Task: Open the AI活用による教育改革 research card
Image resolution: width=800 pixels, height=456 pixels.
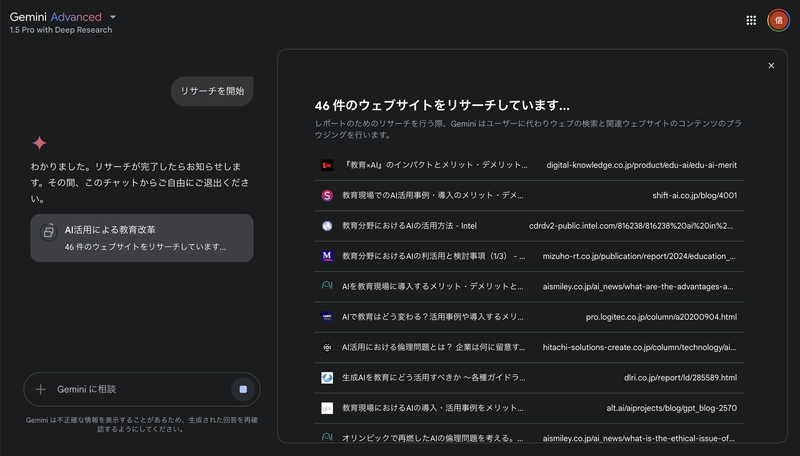Action: 141,238
